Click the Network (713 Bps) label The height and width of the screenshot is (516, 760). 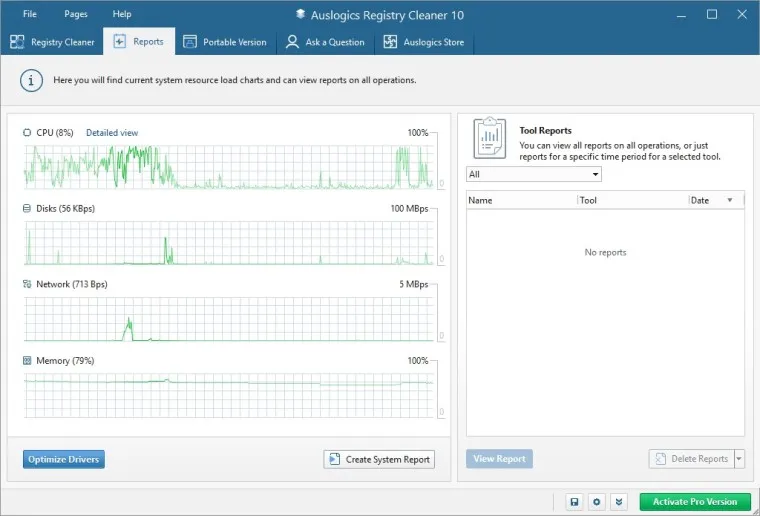tap(72, 284)
